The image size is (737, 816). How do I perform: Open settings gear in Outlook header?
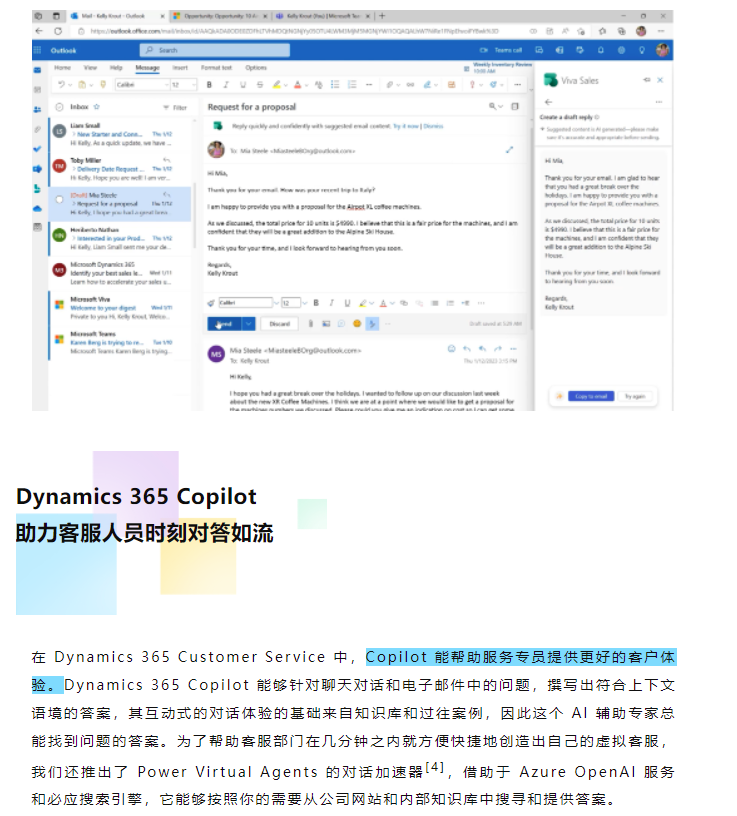(x=621, y=50)
